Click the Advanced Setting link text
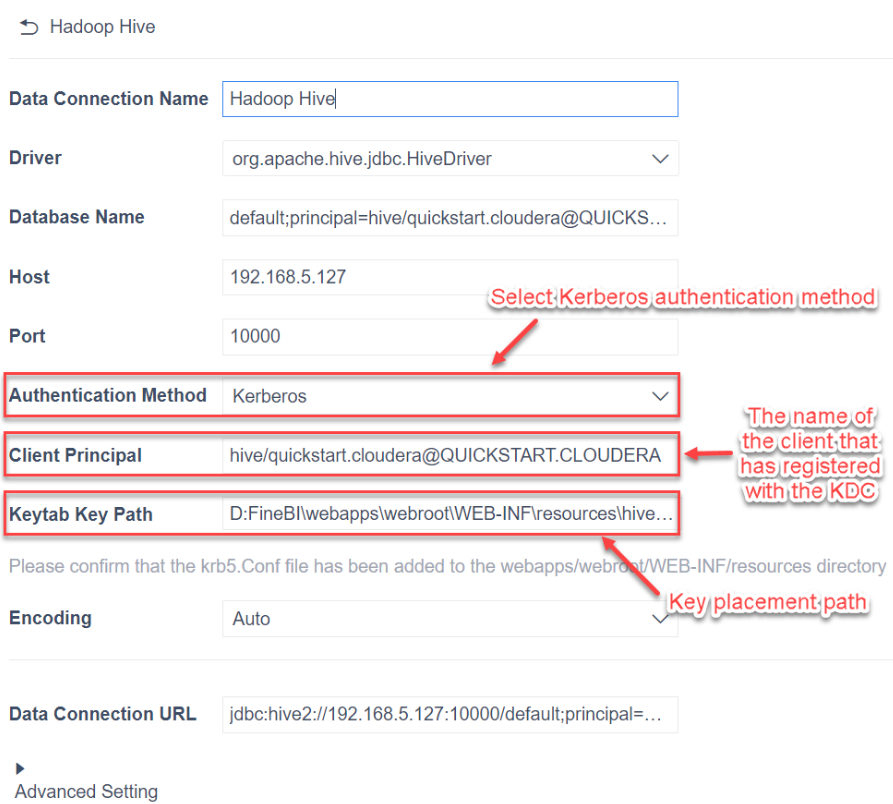This screenshot has width=893, height=804. coord(86,791)
